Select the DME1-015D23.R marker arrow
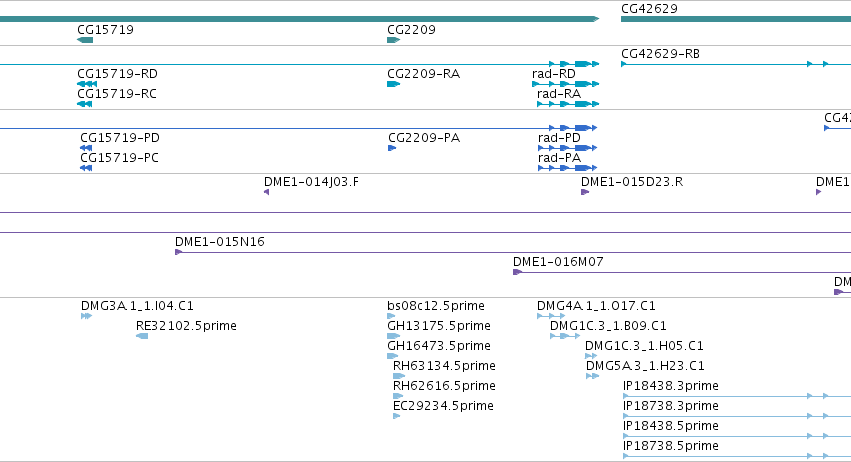Image resolution: width=851 pixels, height=462 pixels. click(x=585, y=192)
